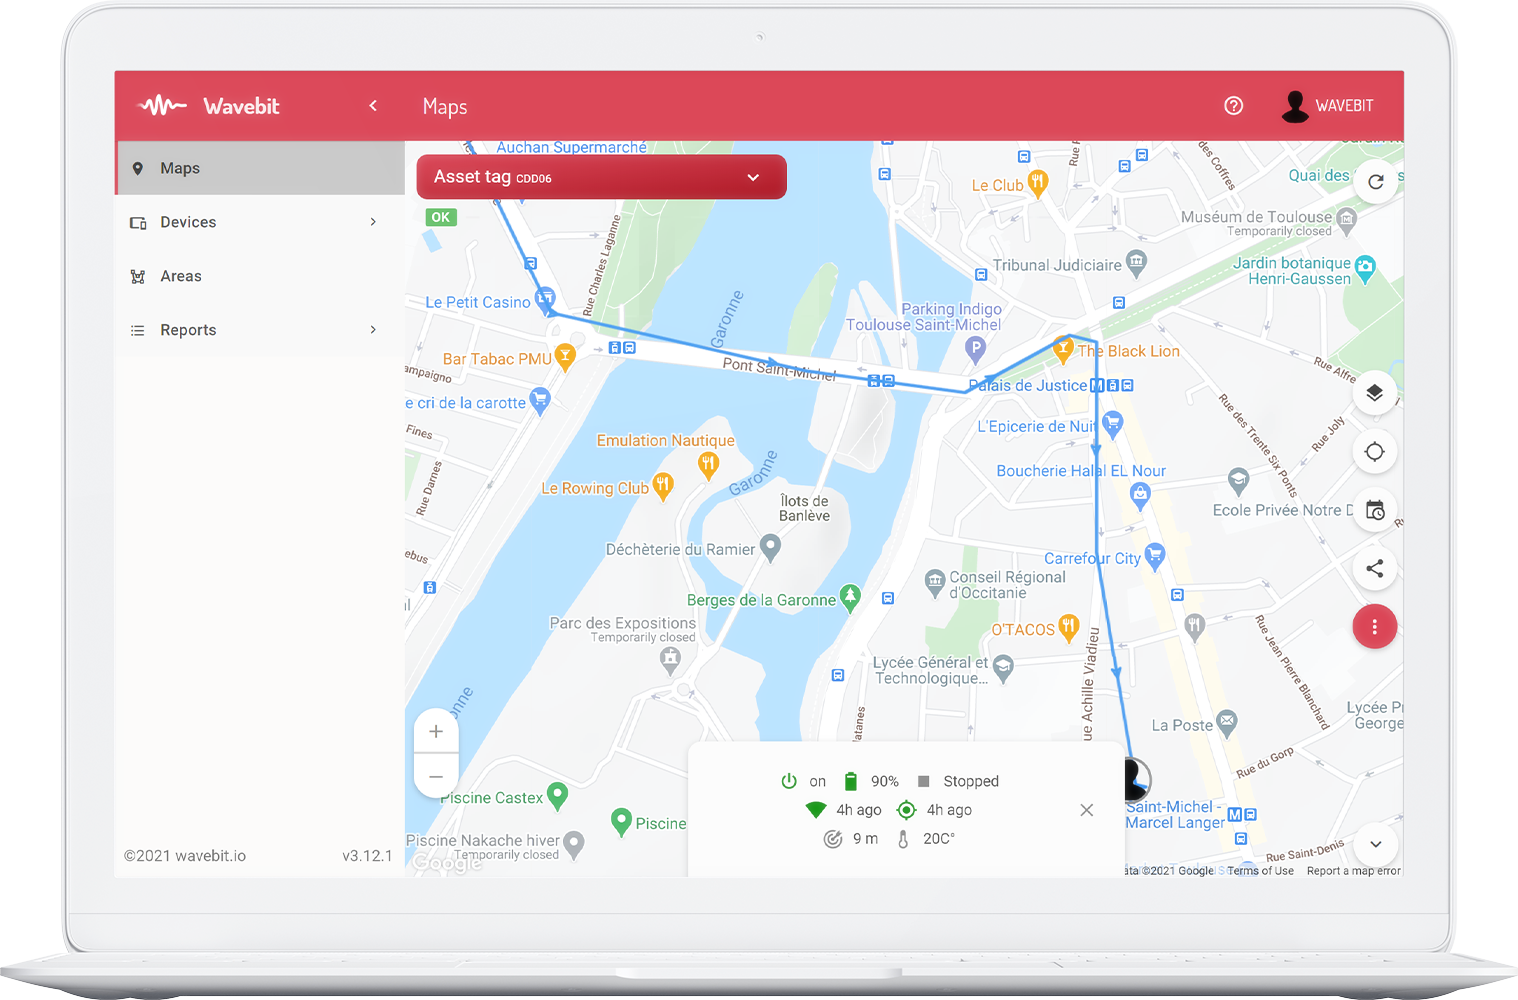The image size is (1518, 1000).
Task: Open the Maps sidebar item
Action: [260, 168]
